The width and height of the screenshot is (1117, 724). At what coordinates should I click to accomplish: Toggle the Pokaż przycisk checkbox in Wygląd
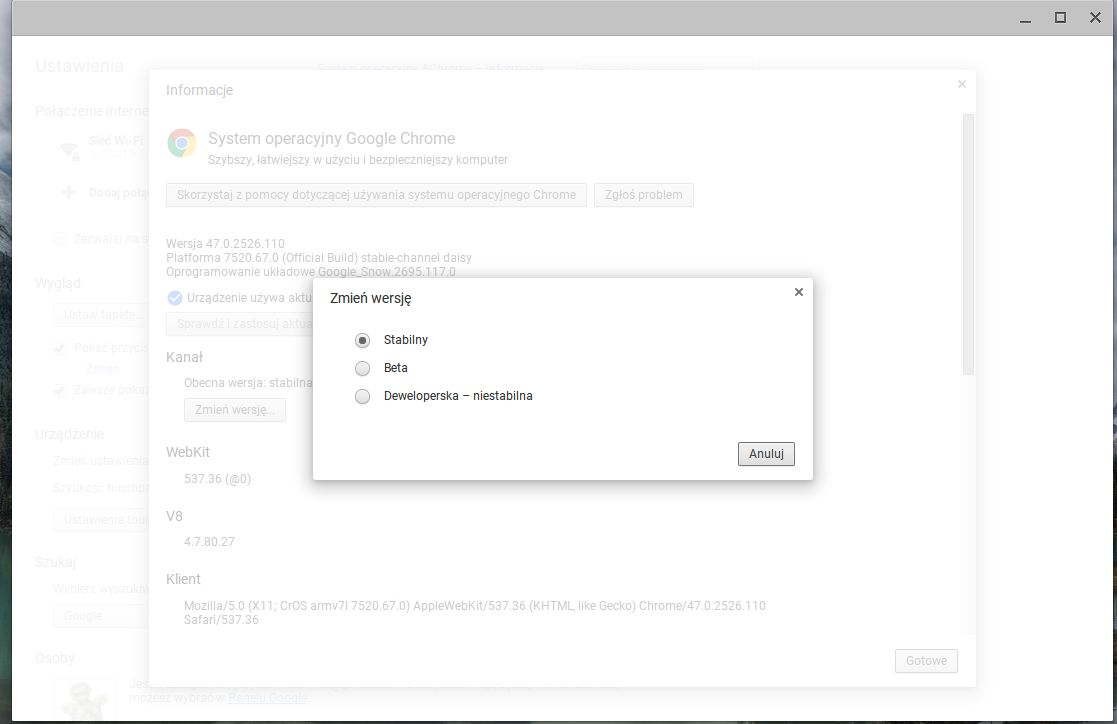[60, 348]
